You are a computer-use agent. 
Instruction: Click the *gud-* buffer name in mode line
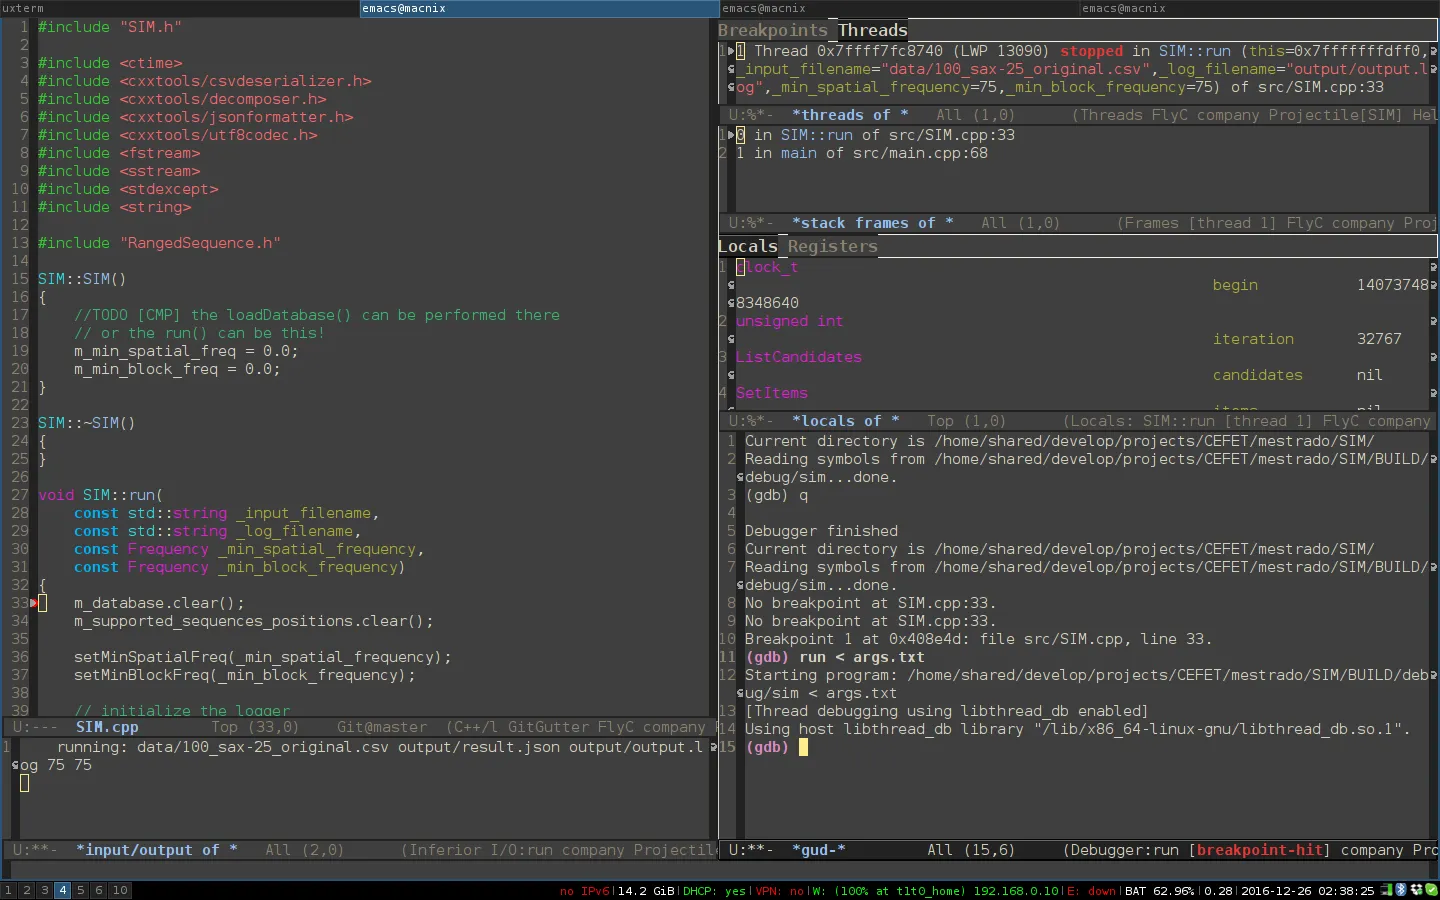818,850
